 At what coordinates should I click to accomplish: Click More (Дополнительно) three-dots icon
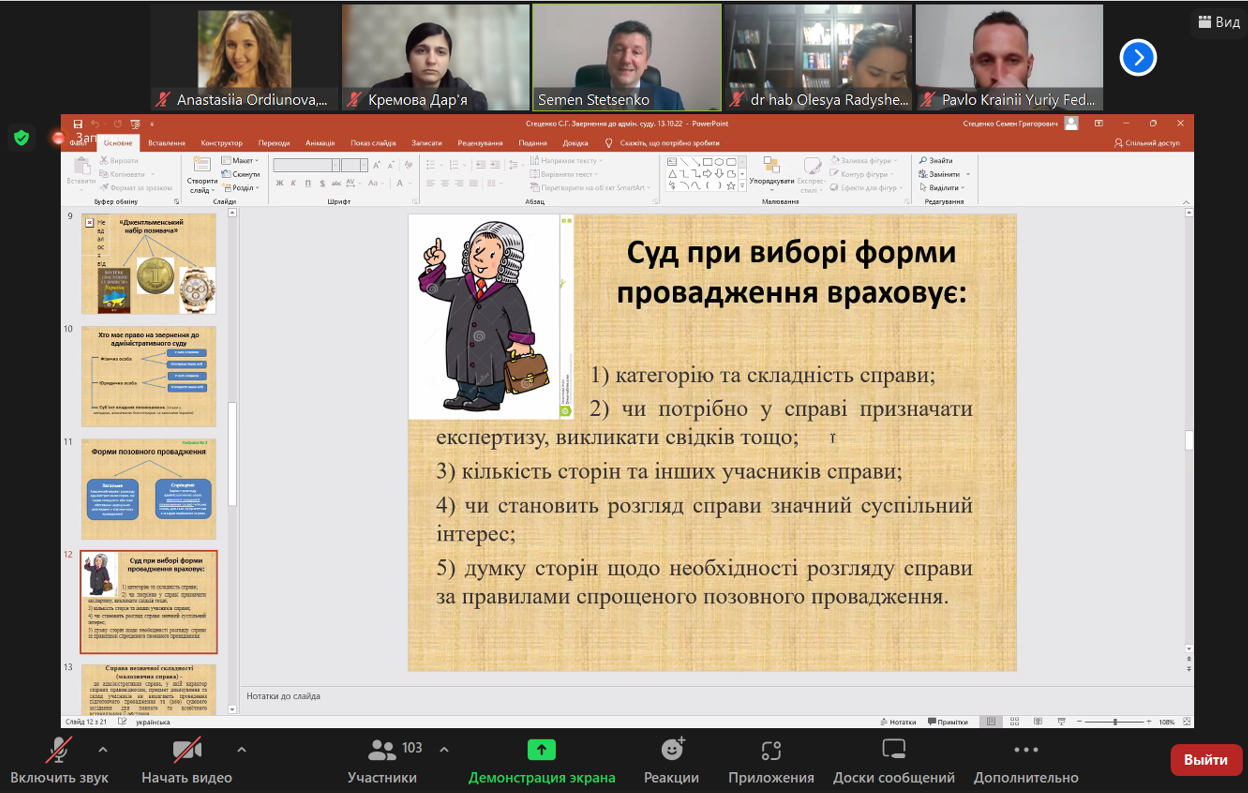pyautogui.click(x=1026, y=750)
